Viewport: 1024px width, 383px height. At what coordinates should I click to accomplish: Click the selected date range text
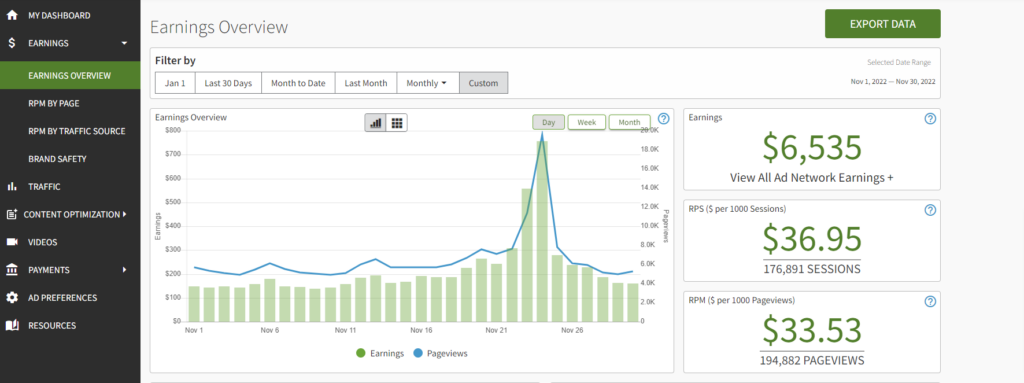point(893,82)
